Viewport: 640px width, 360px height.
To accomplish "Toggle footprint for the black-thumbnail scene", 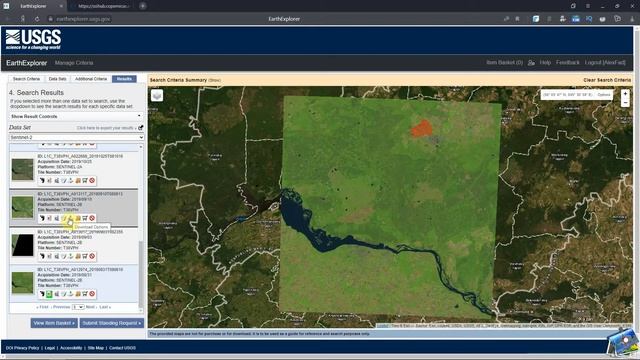I will click(42, 256).
